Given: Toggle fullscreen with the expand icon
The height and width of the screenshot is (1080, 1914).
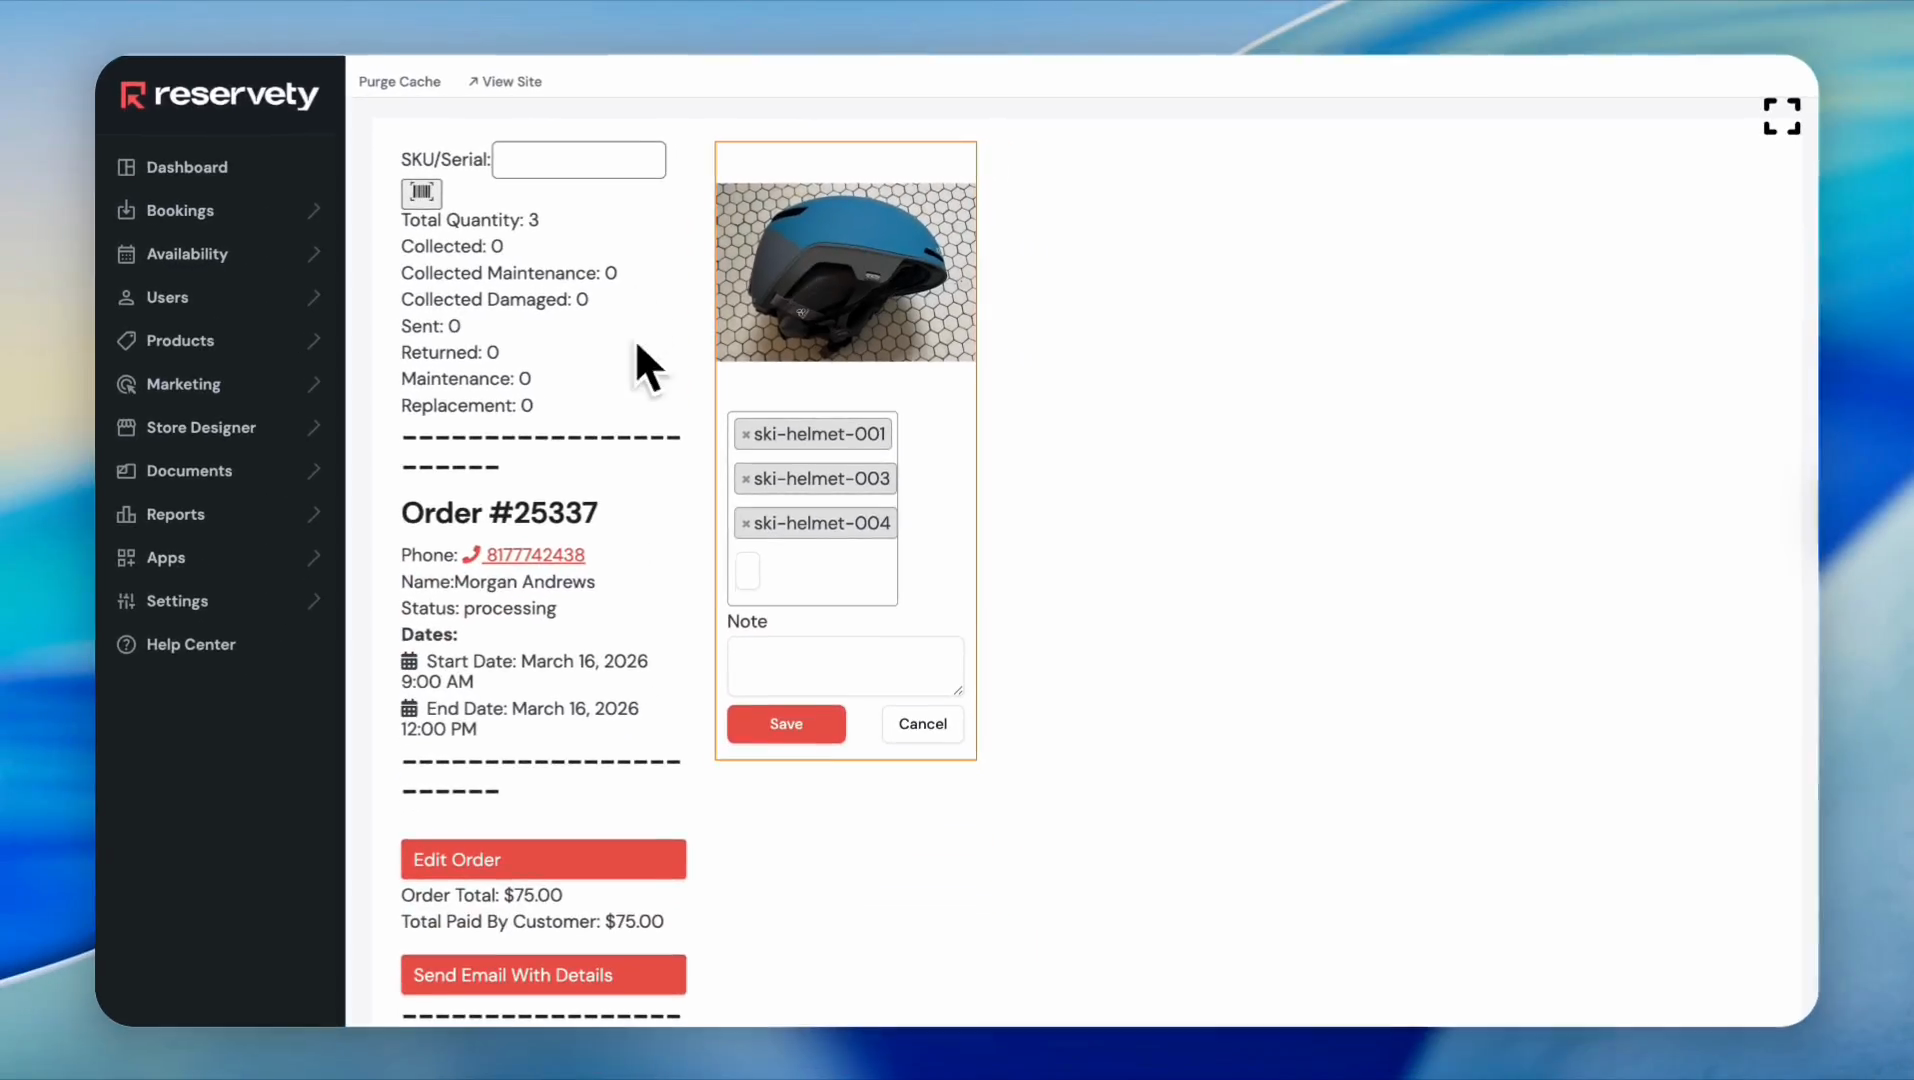Looking at the screenshot, I should pyautogui.click(x=1781, y=116).
